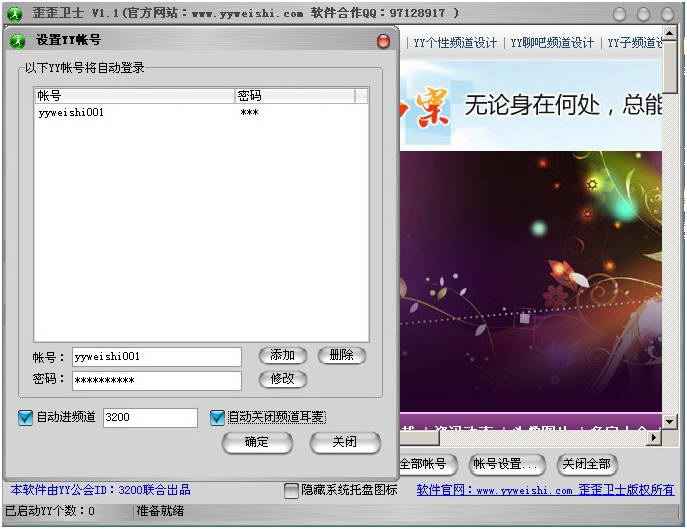Click the vertical scrollbar up arrow
Screen dimensions: 687x529
point(669,33)
